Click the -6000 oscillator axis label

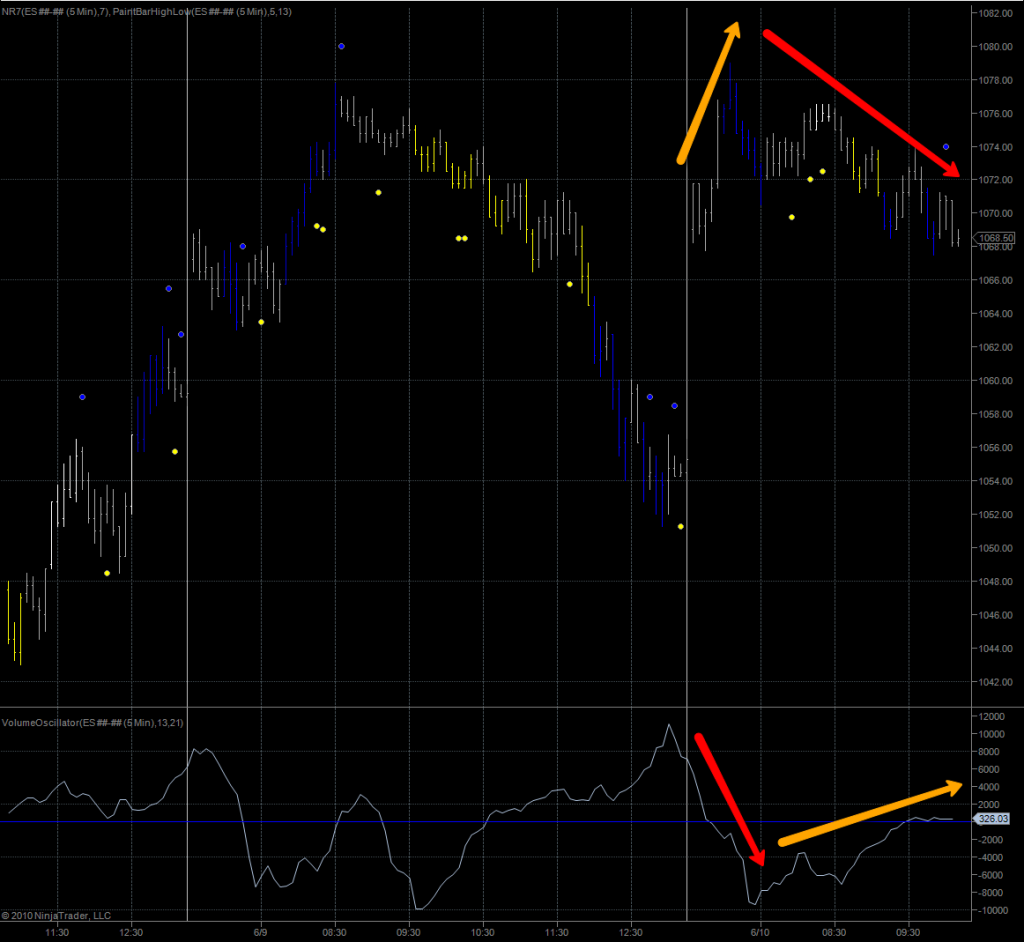pos(989,875)
